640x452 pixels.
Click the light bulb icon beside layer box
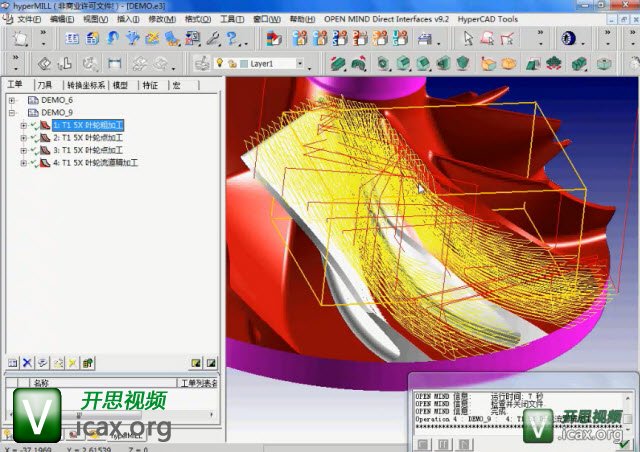click(219, 63)
